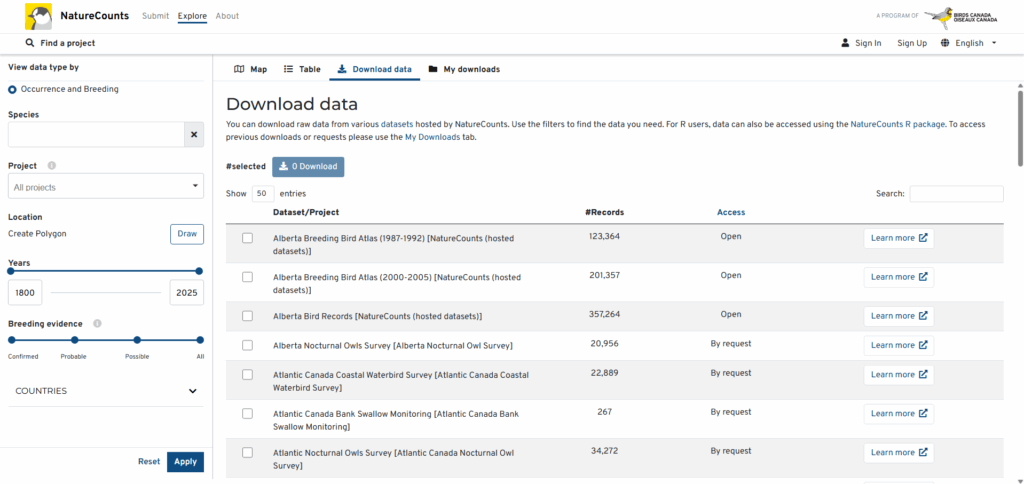This screenshot has width=1024, height=484.
Task: Switch to the Table tab
Action: point(302,69)
